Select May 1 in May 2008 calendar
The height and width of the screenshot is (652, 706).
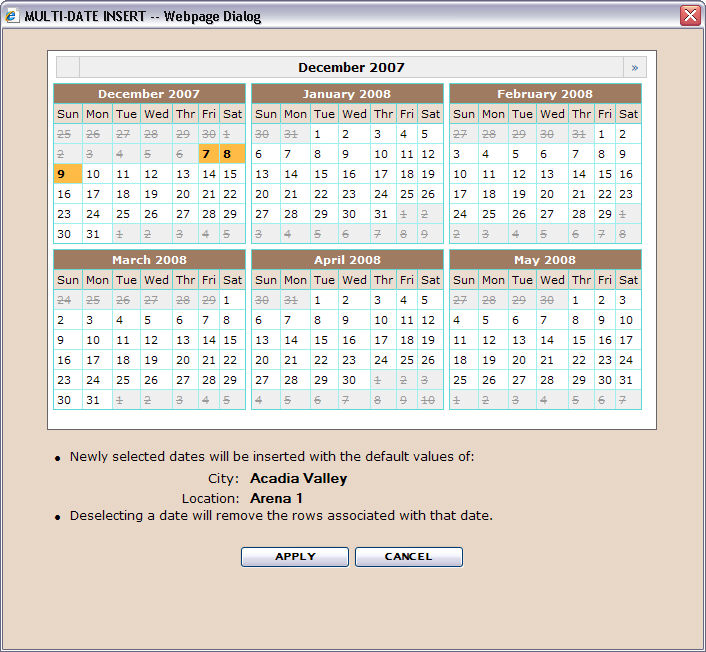pyautogui.click(x=581, y=300)
